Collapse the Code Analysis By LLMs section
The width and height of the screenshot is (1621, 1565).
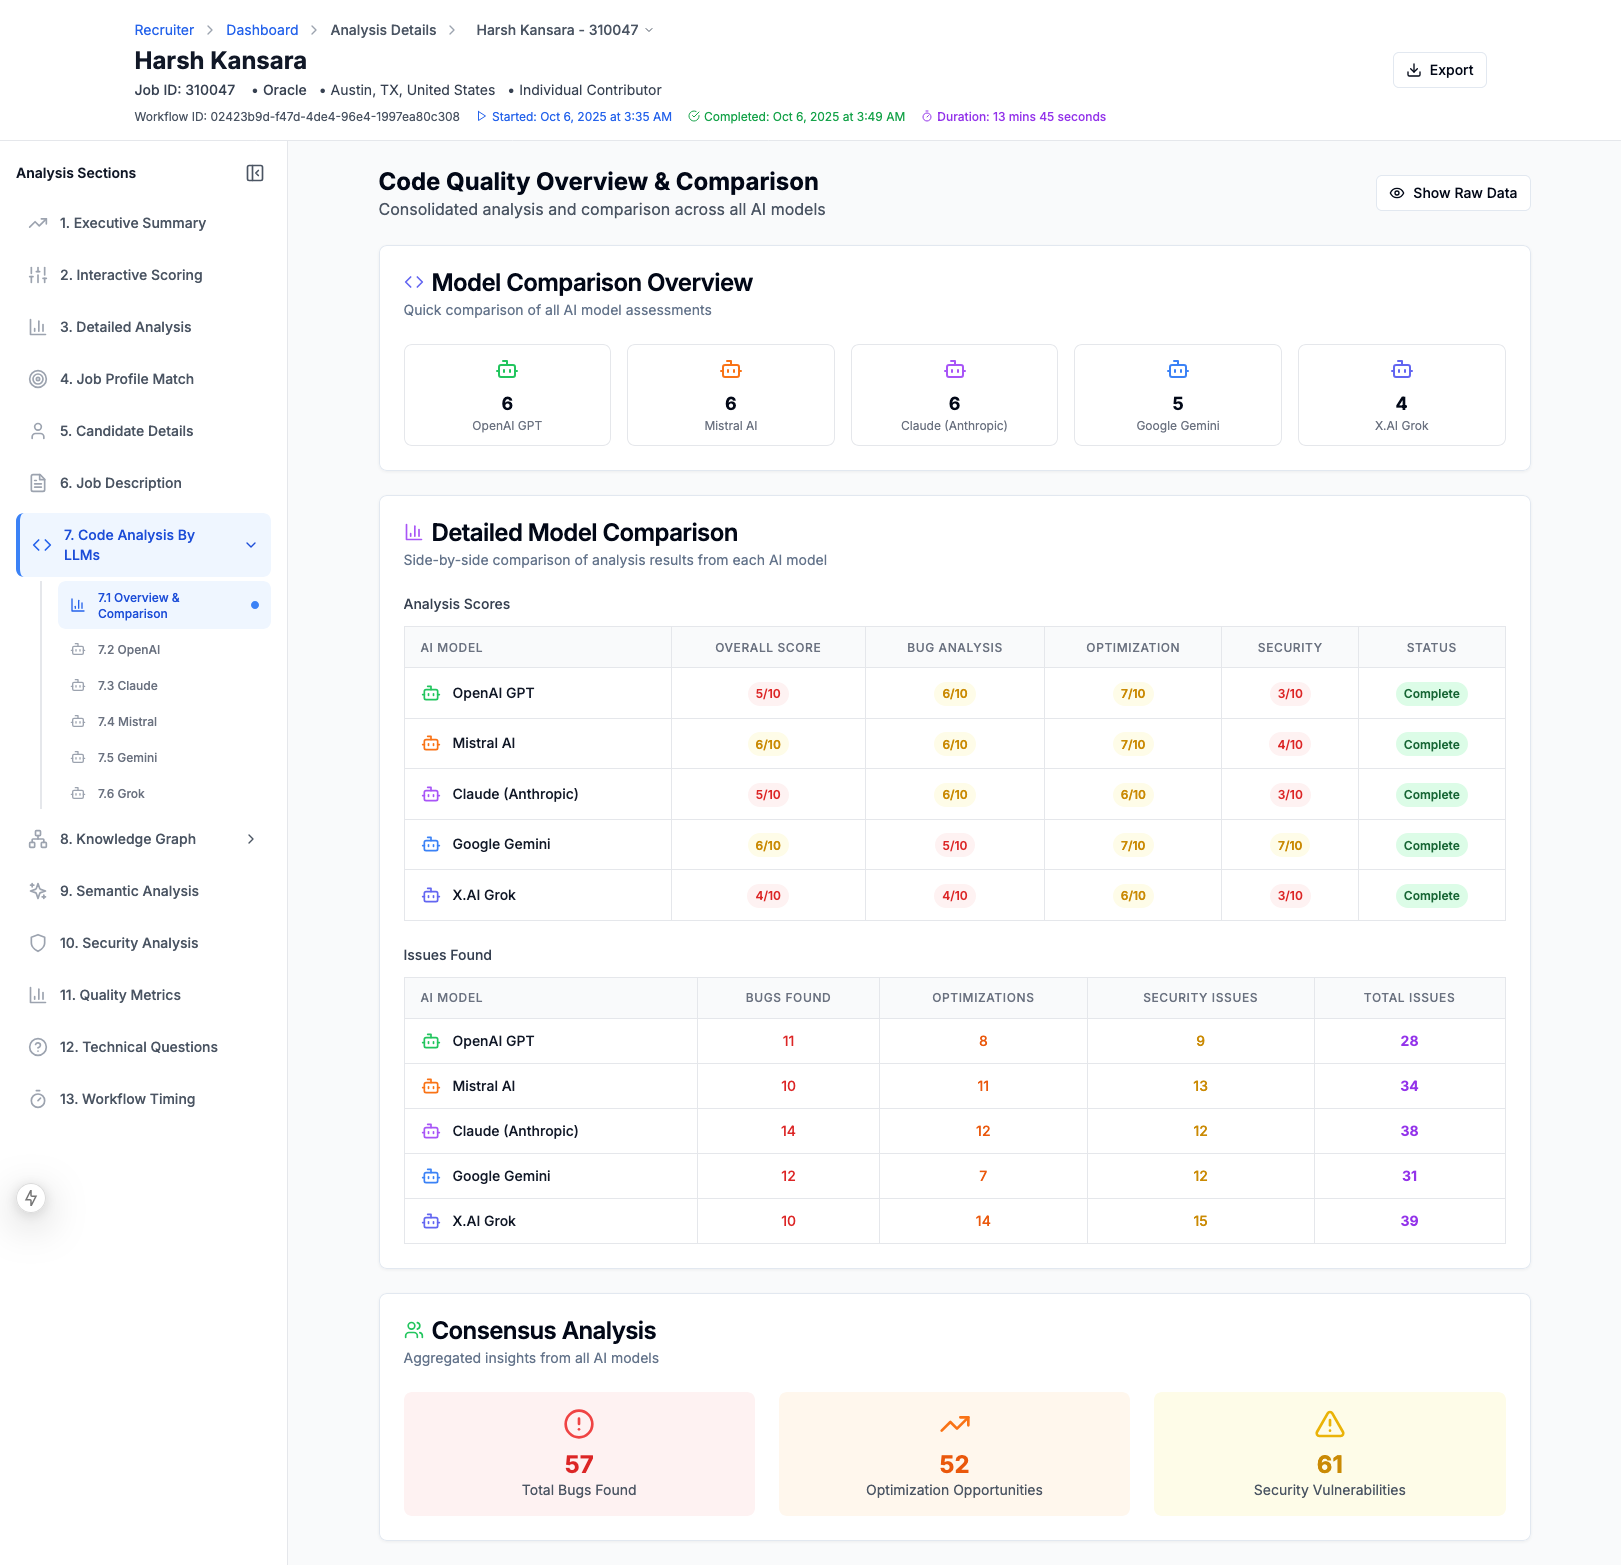point(251,545)
